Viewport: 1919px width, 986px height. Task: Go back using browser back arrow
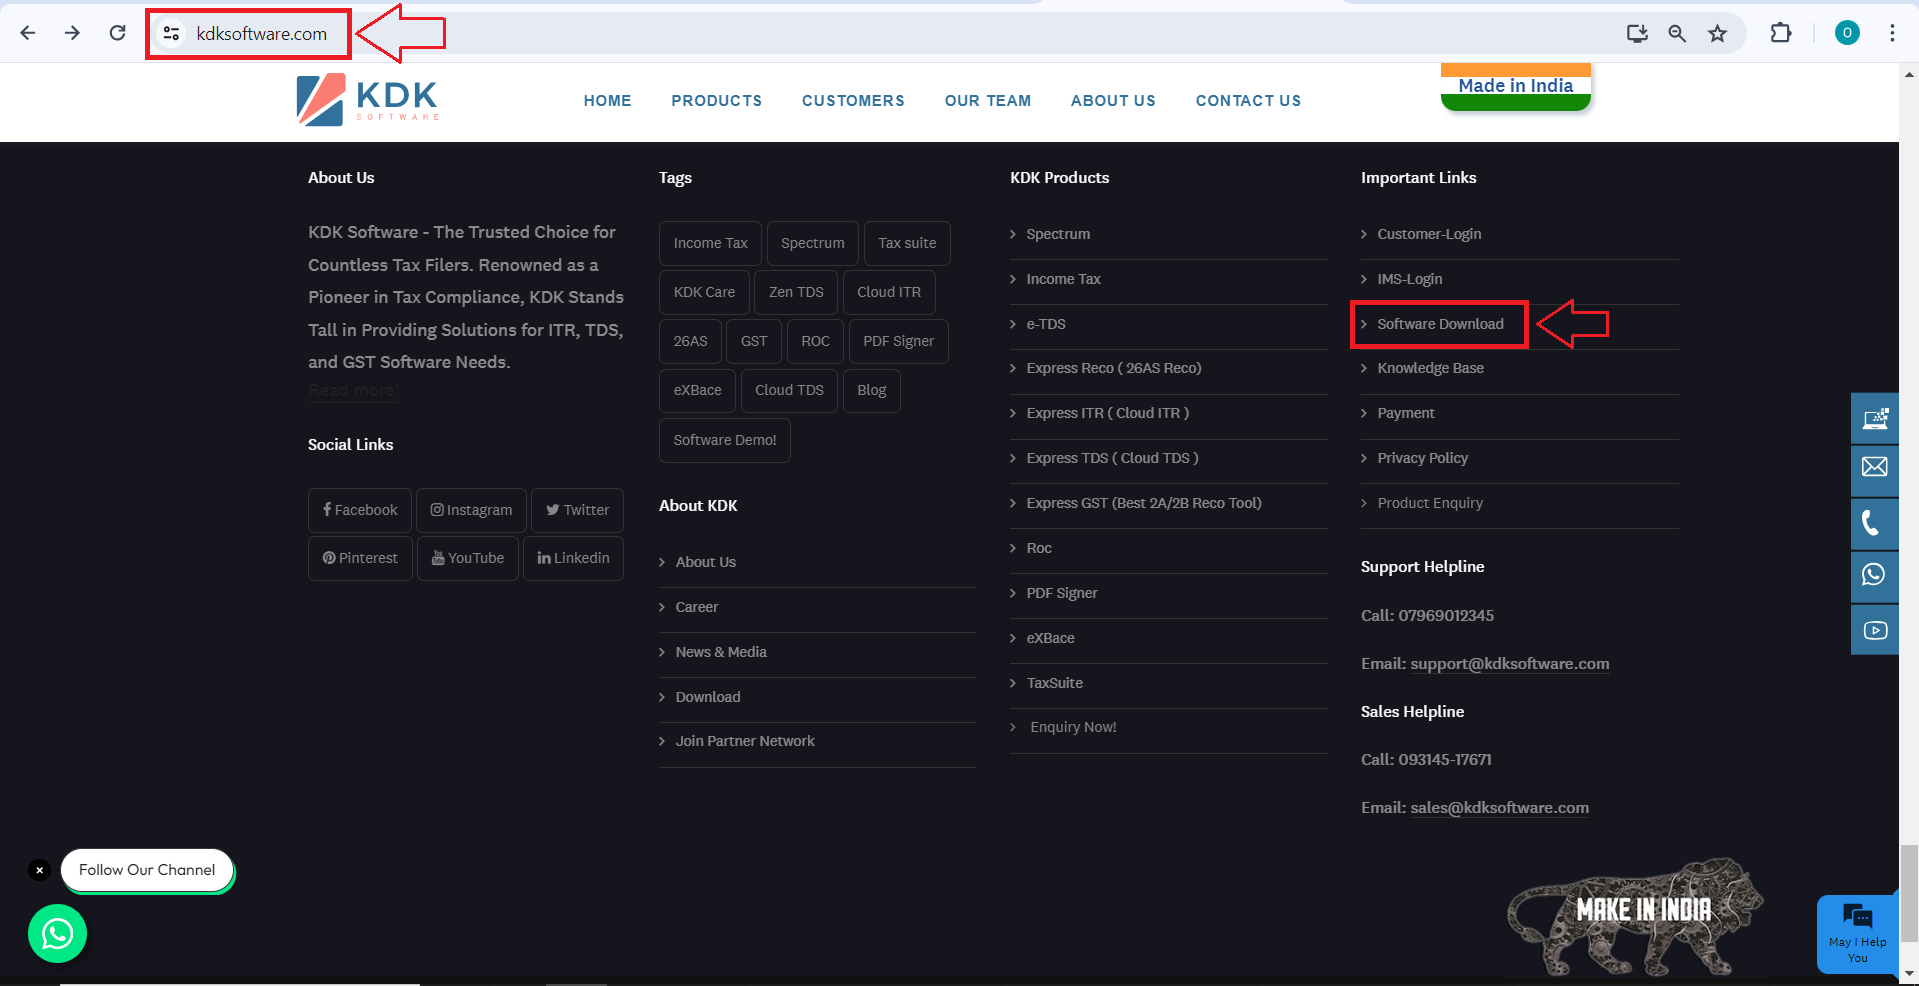point(28,33)
